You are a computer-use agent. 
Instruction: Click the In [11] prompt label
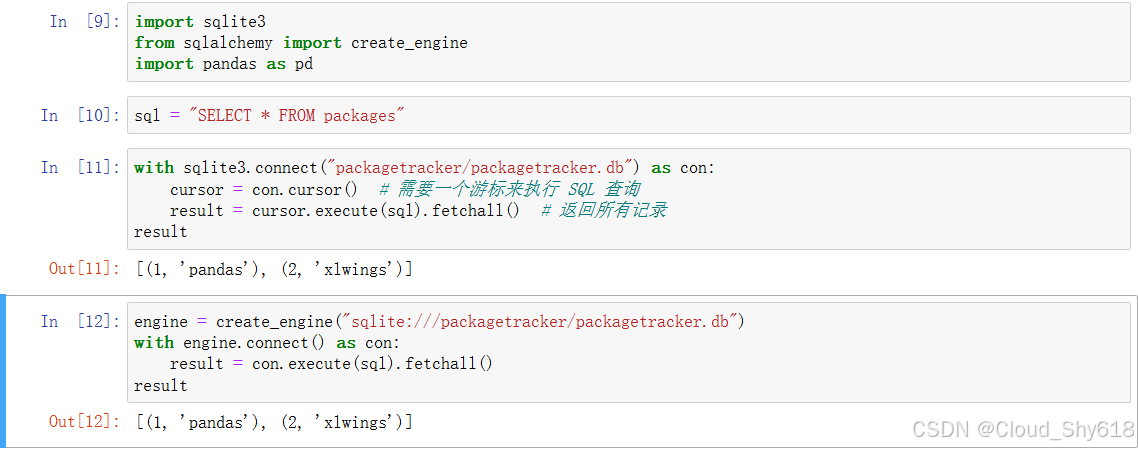[80, 168]
